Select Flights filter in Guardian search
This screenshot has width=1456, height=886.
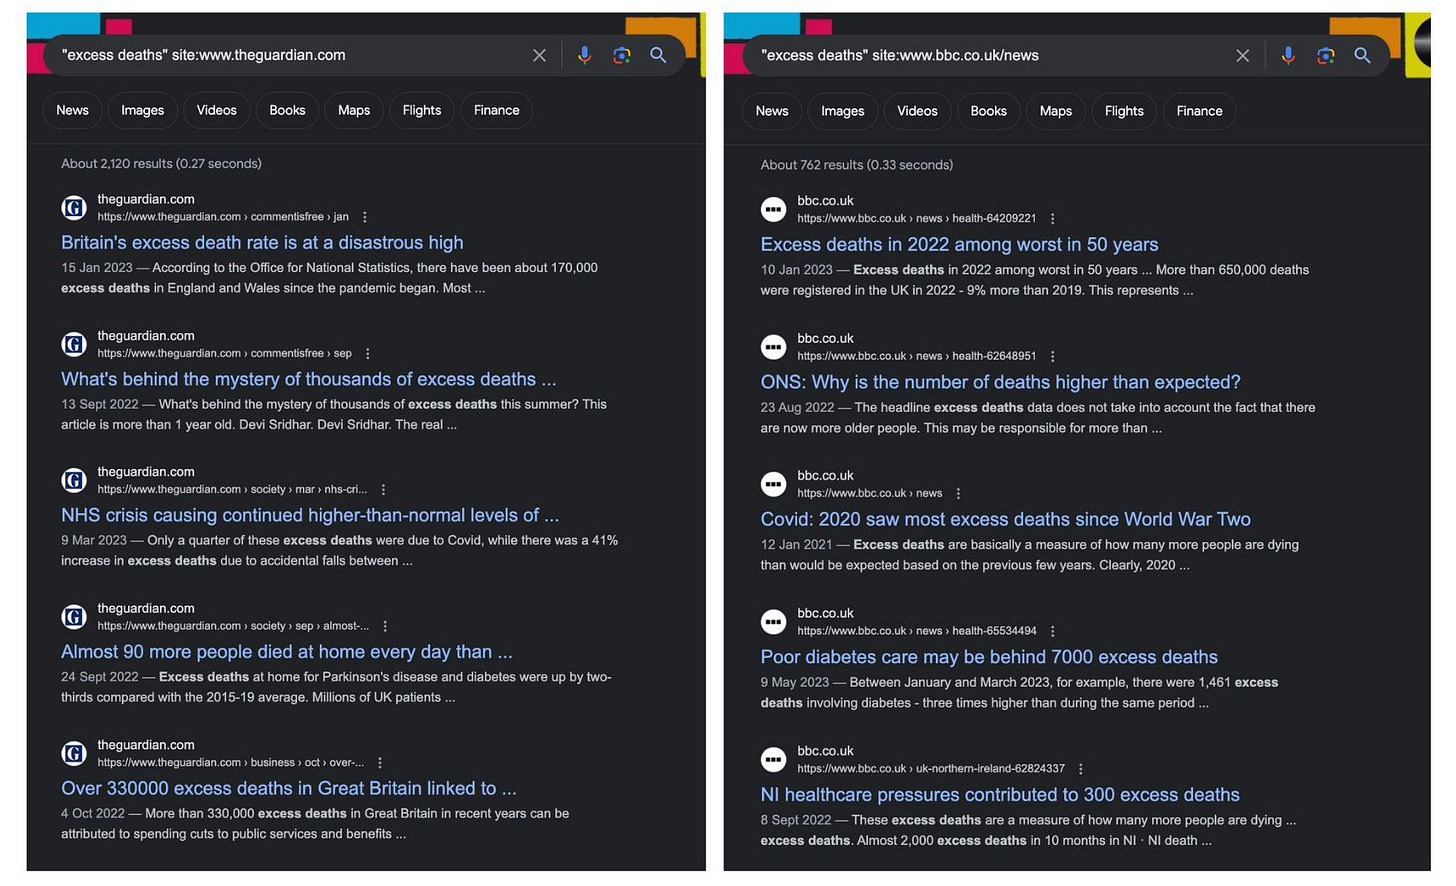(421, 110)
